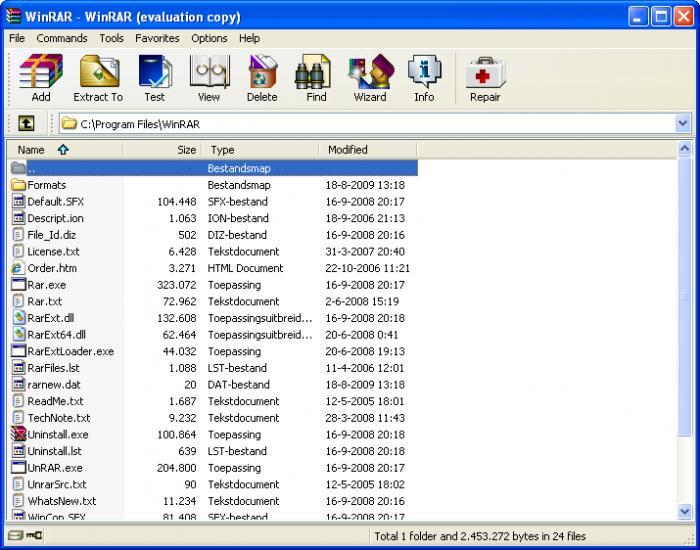The image size is (700, 550).
Task: Click the Delete recycle icon
Action: tap(262, 71)
